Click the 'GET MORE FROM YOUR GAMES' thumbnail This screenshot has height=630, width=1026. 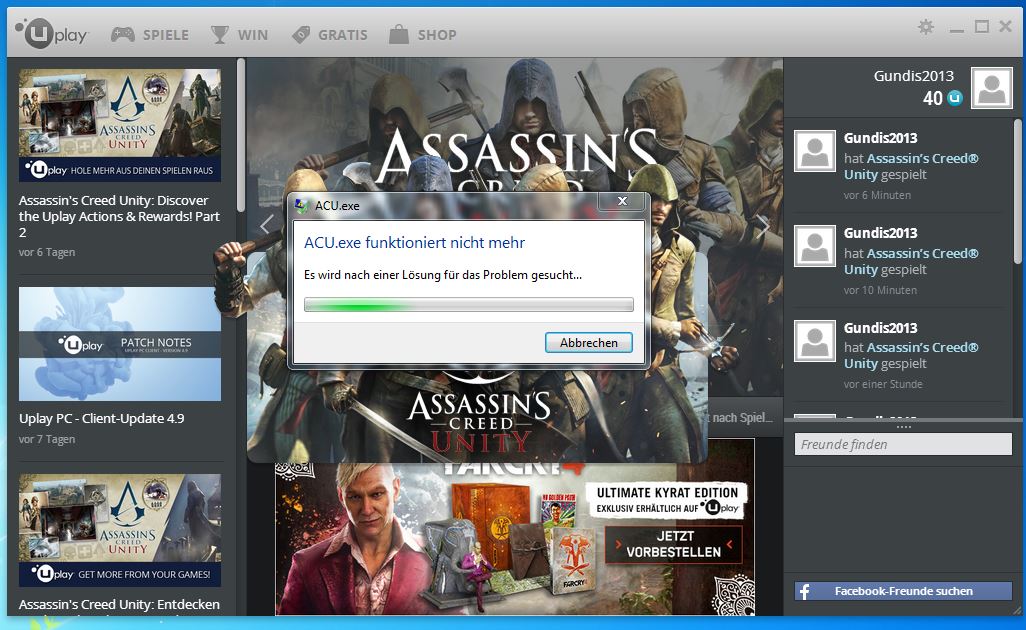(x=120, y=531)
